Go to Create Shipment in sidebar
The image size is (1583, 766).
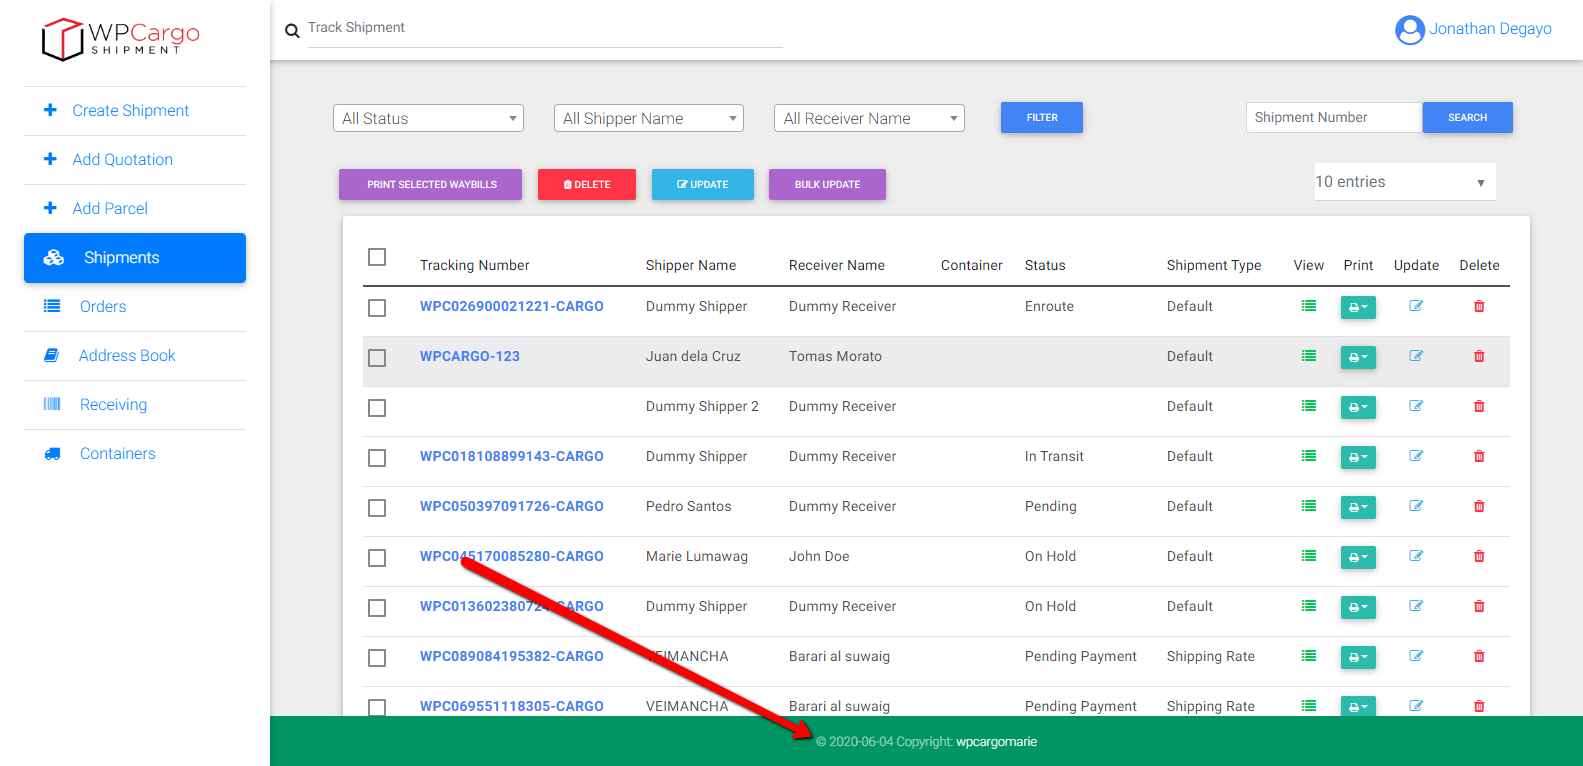[x=130, y=111]
